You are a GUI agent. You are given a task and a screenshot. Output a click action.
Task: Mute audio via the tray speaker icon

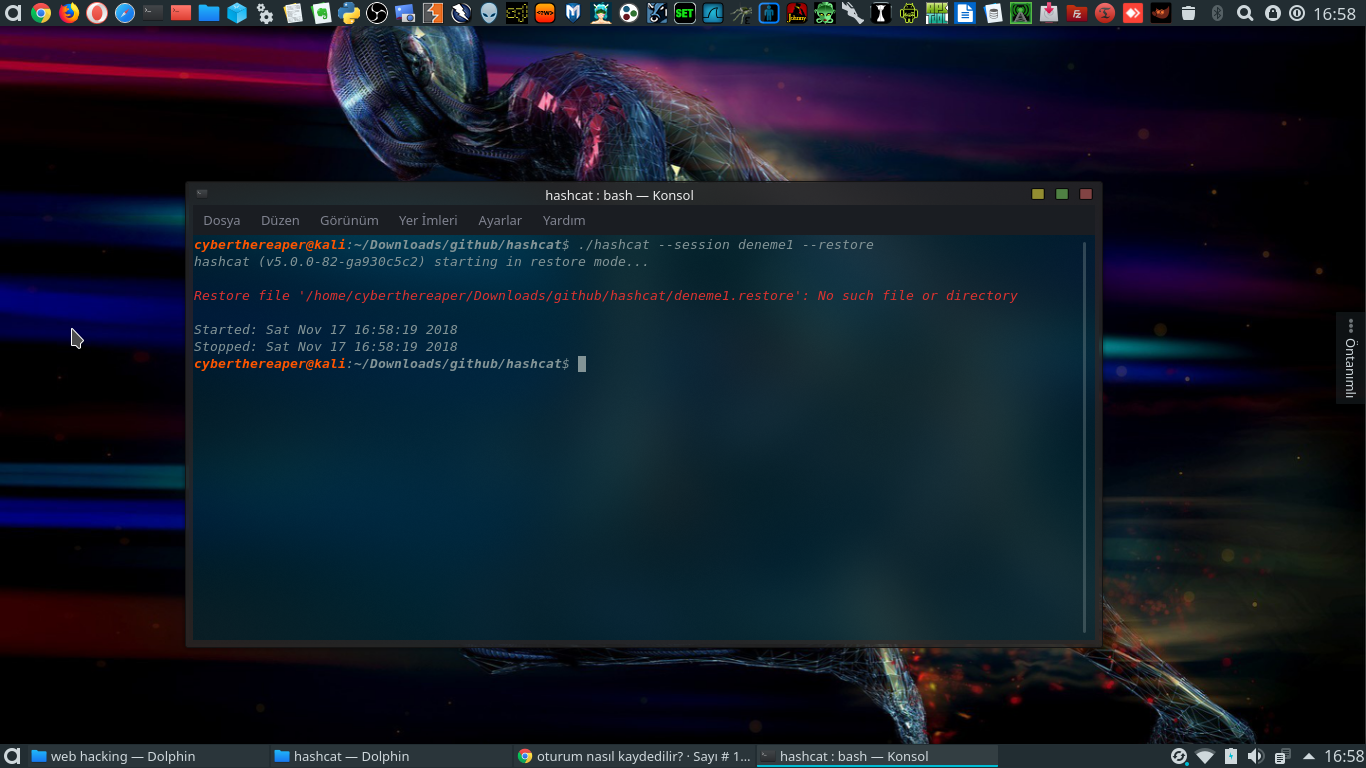1257,757
